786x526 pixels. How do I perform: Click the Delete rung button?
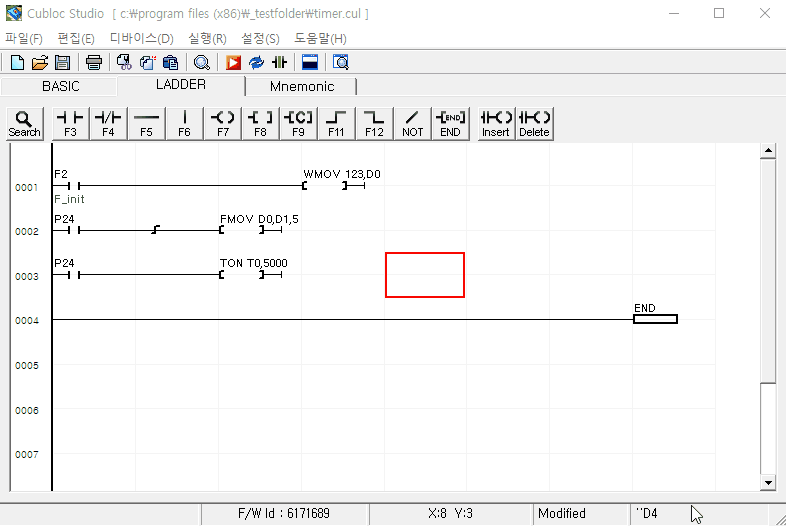point(534,123)
